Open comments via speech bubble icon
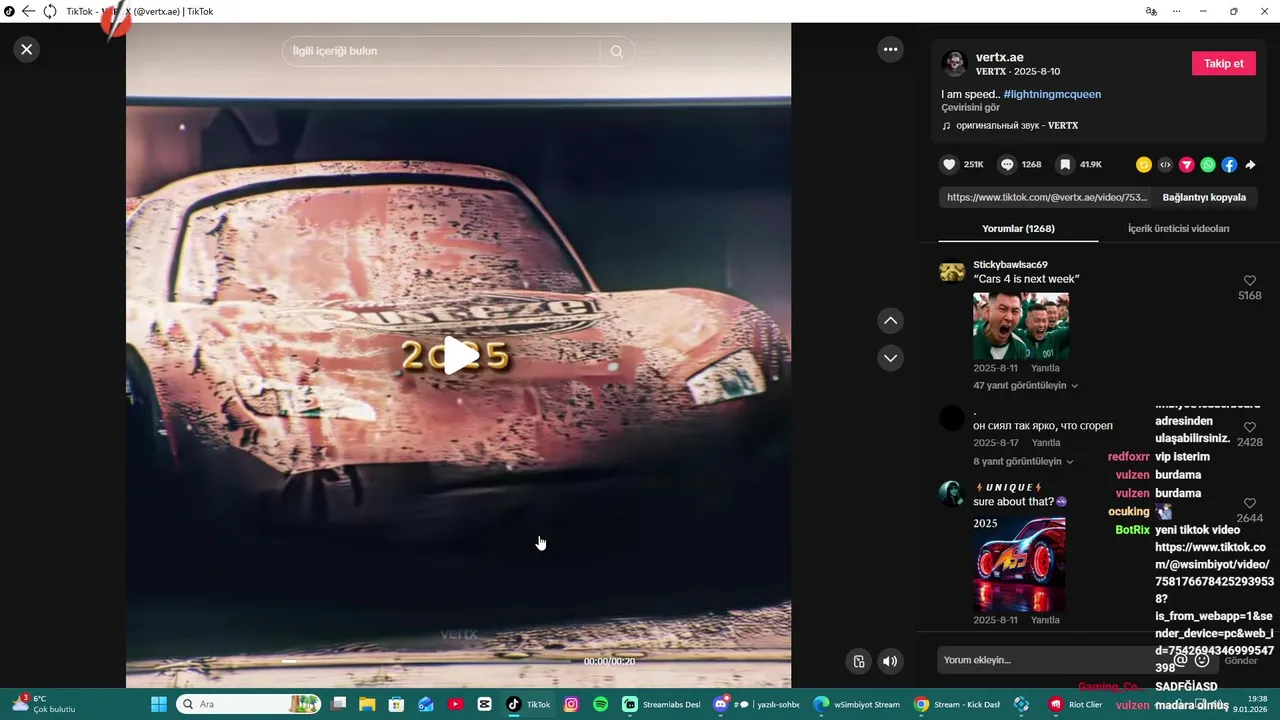Viewport: 1280px width, 720px height. click(1007, 164)
